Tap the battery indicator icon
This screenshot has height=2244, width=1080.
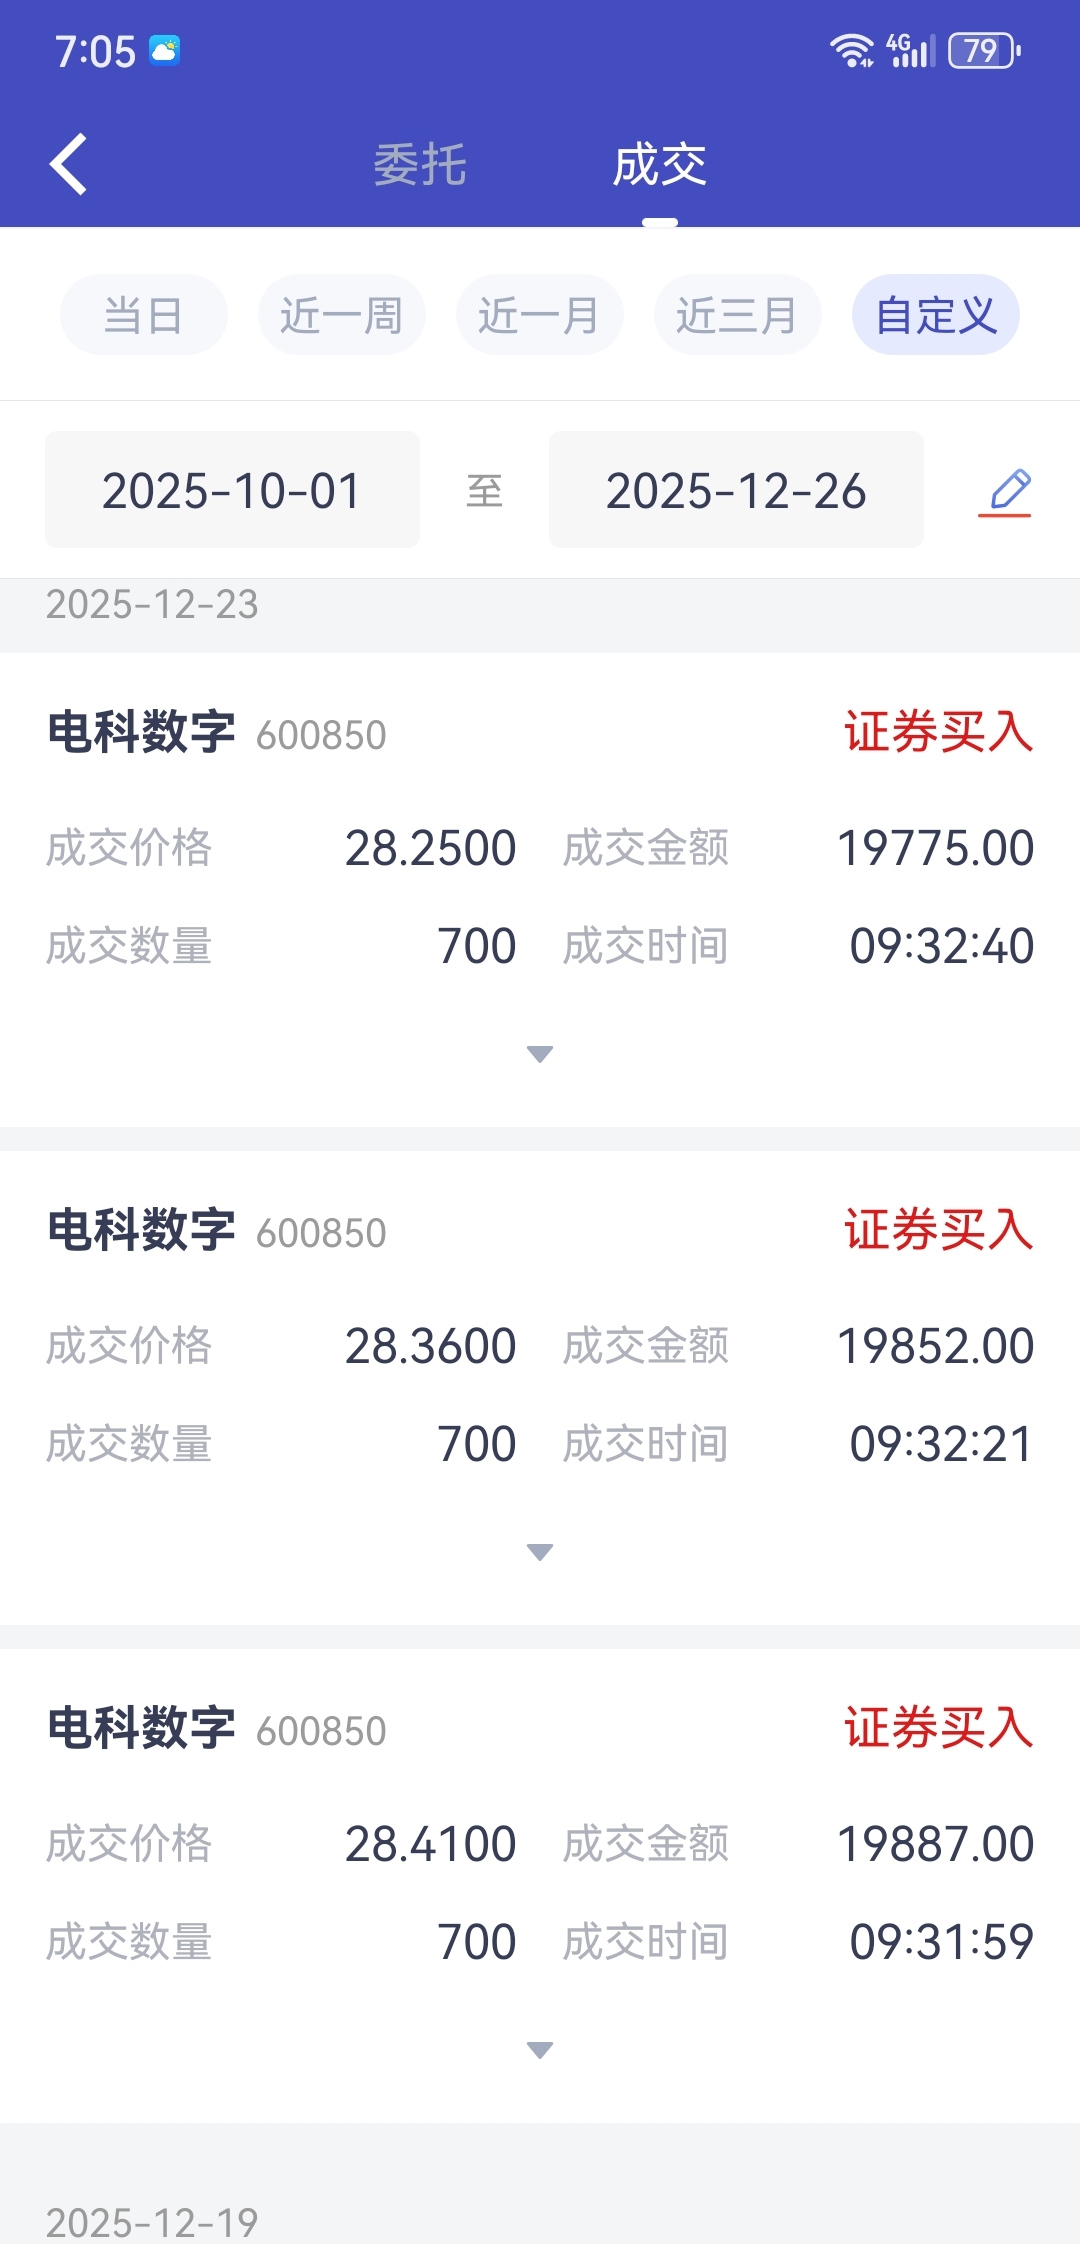coord(985,50)
